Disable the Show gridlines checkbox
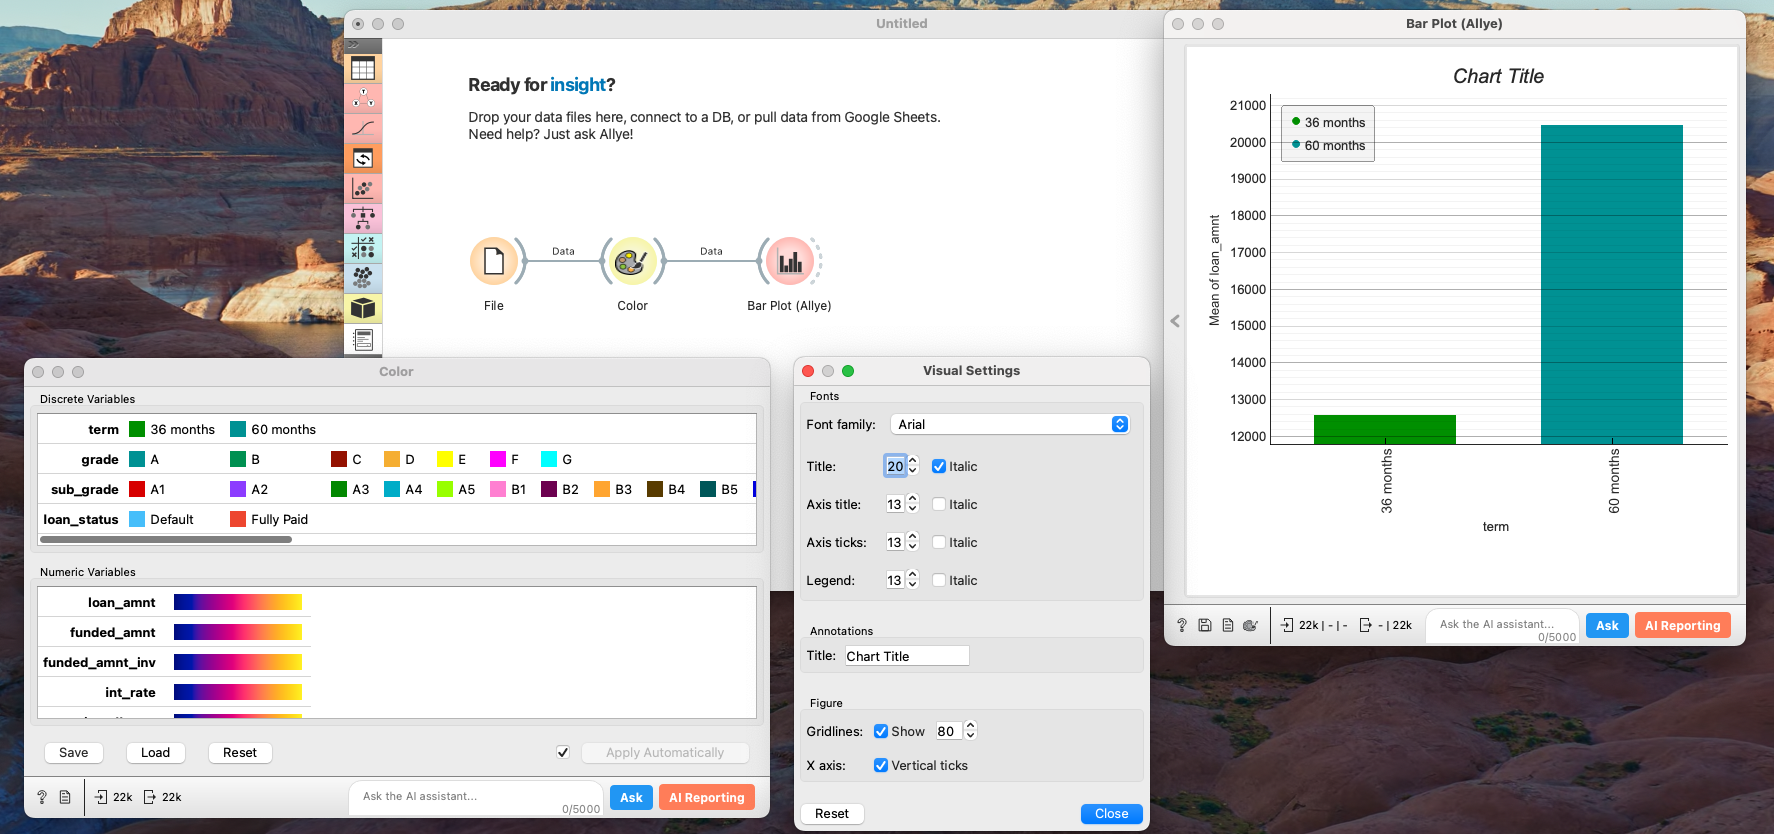The height and width of the screenshot is (834, 1774). (881, 731)
